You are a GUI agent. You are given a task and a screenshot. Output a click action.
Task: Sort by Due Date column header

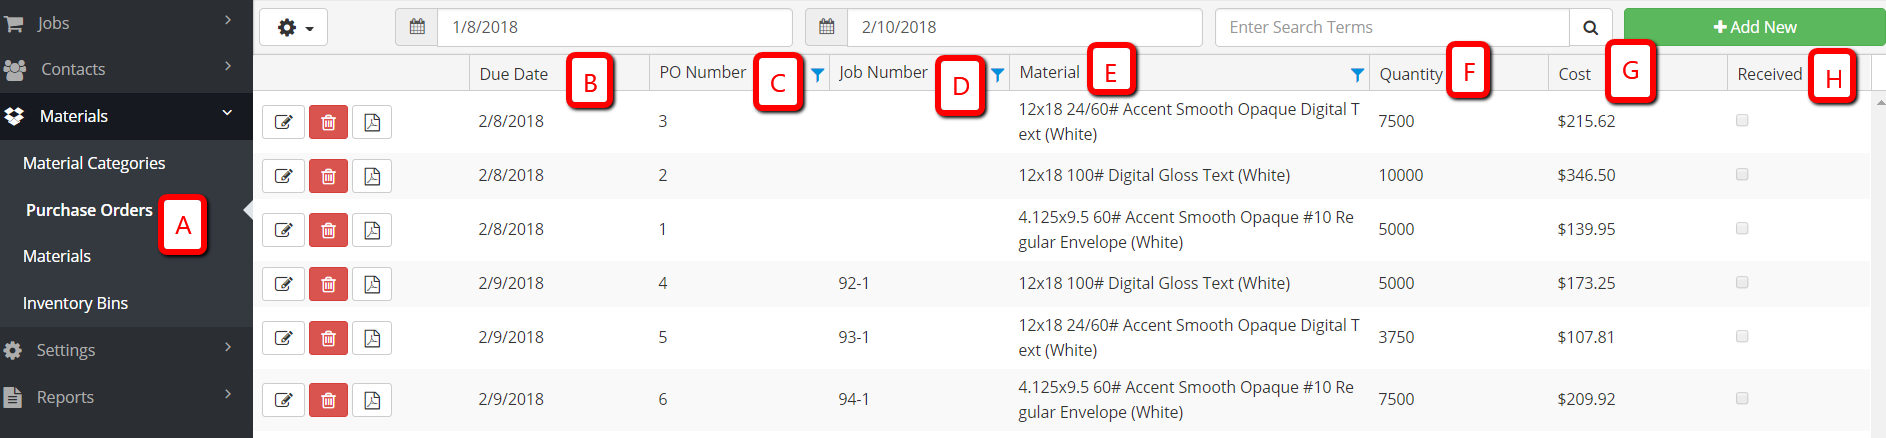point(514,74)
